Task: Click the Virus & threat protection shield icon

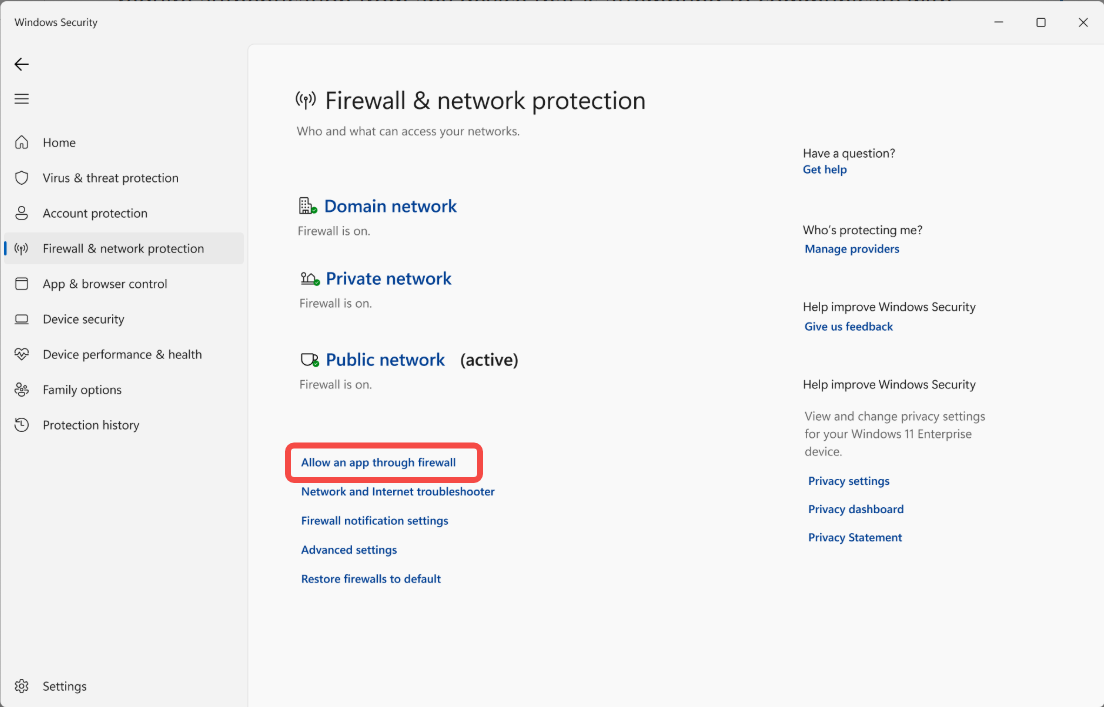Action: click(22, 177)
